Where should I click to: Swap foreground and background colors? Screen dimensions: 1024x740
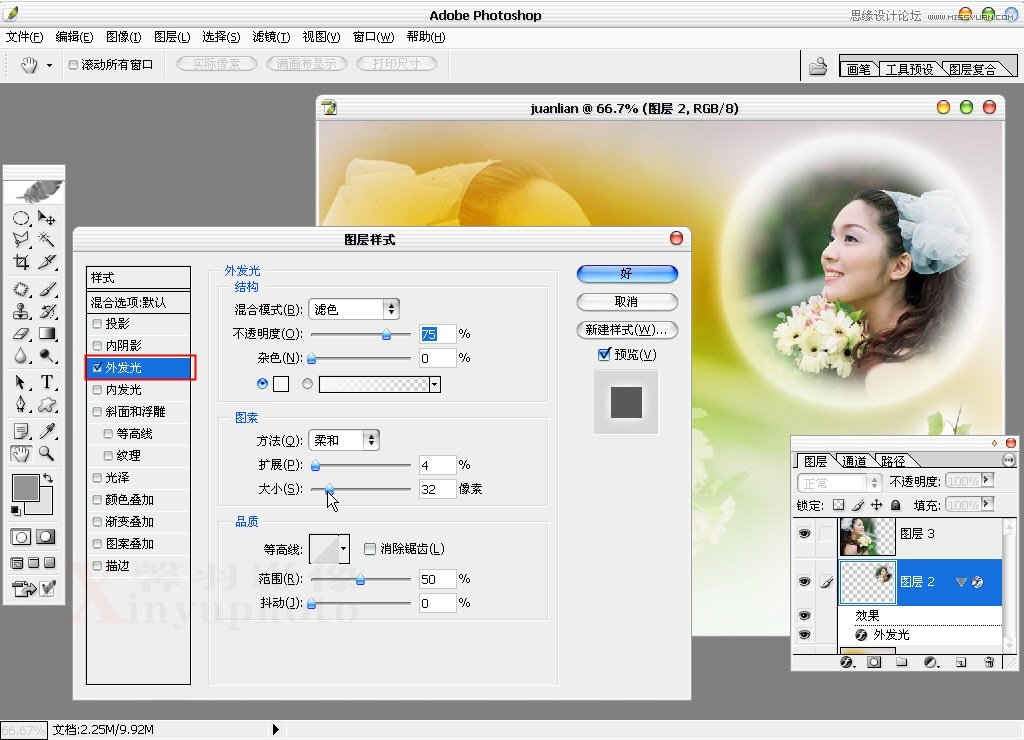pyautogui.click(x=48, y=479)
